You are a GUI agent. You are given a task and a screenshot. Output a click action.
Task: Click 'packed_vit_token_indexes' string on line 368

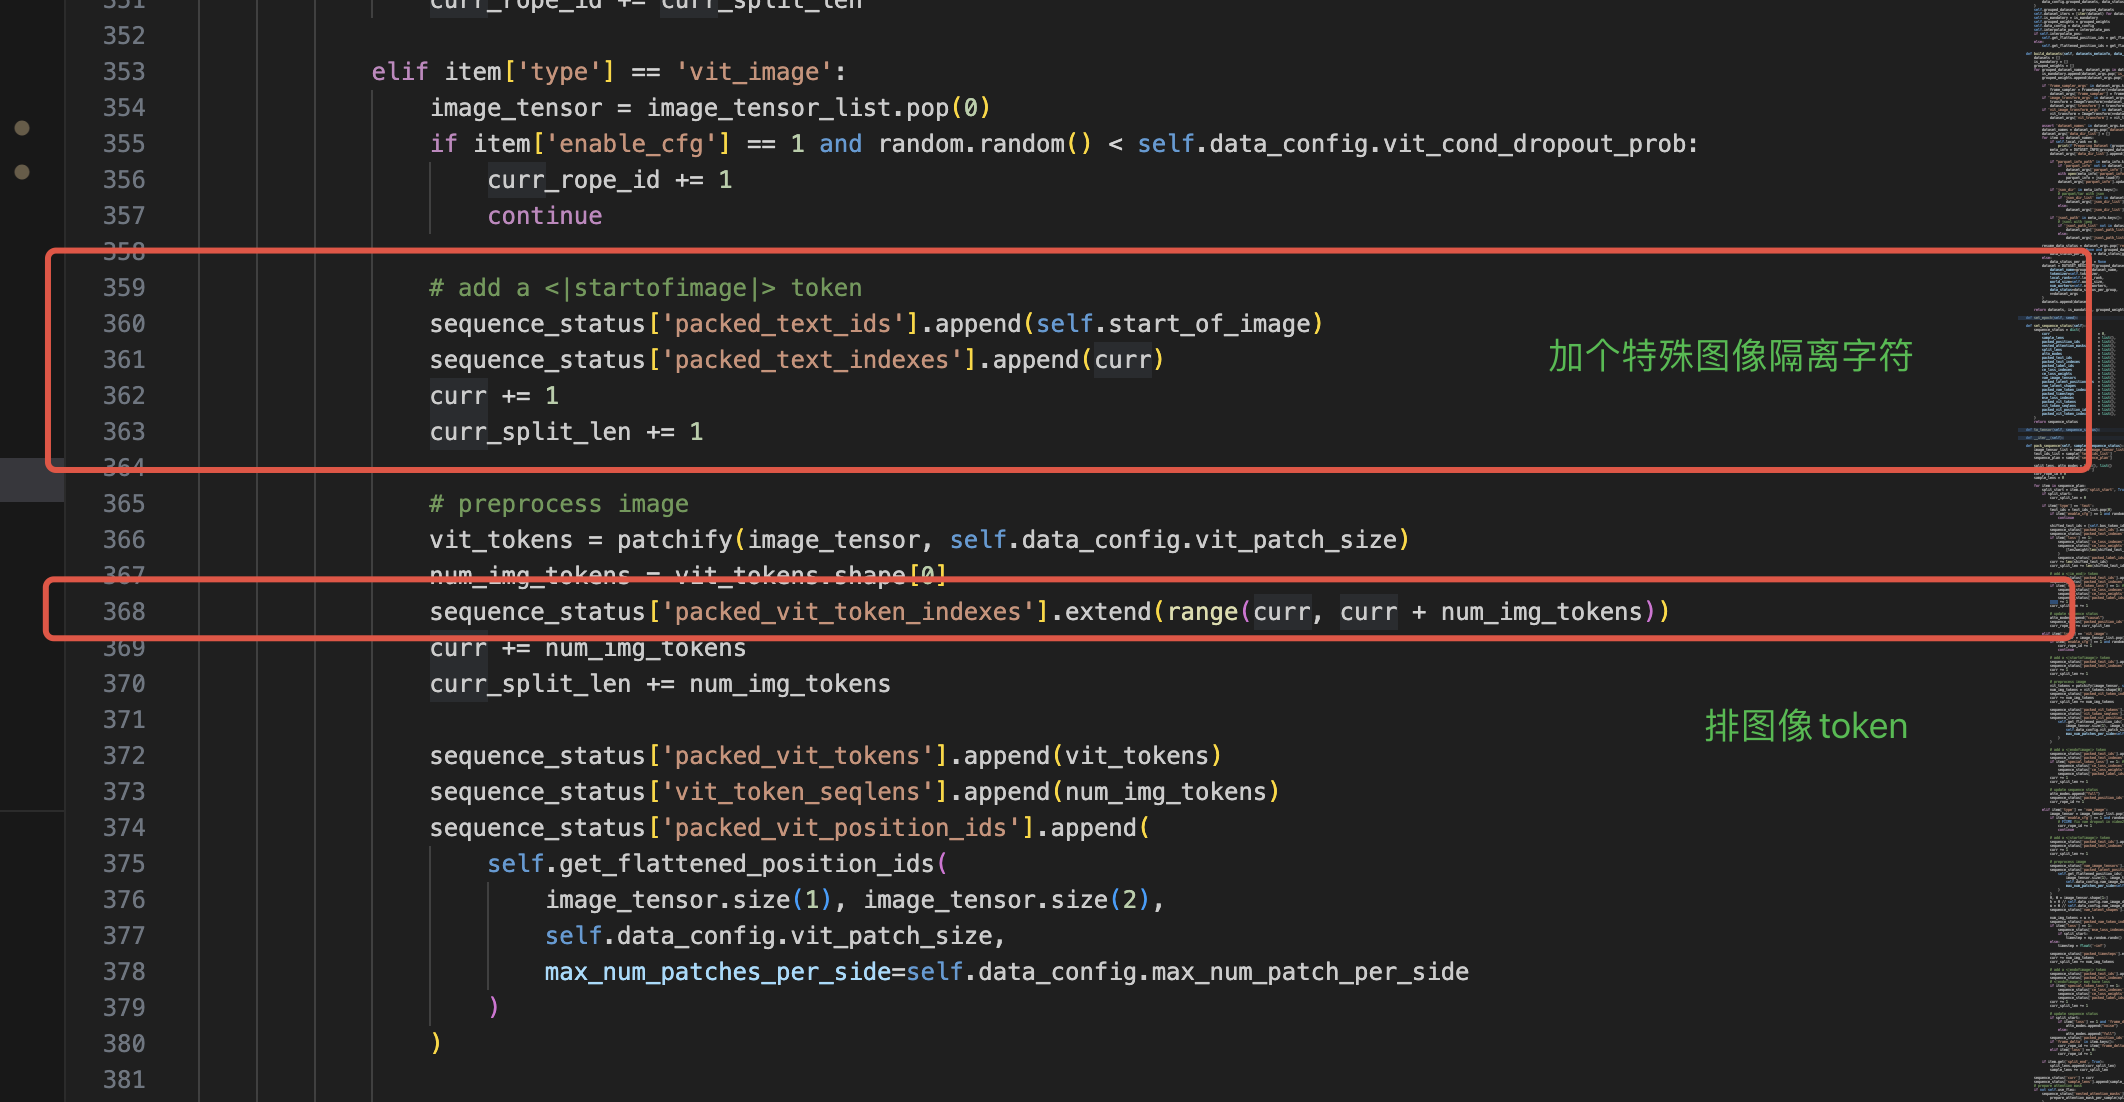tap(847, 612)
